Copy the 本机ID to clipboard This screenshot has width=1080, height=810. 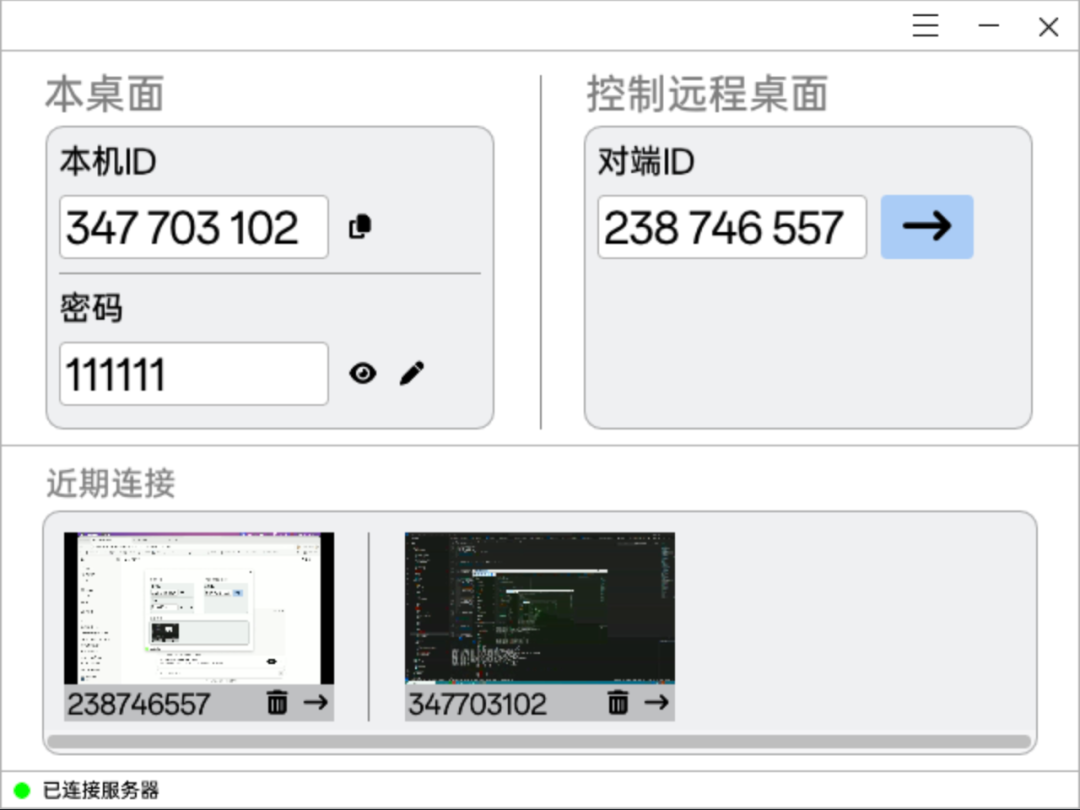(x=361, y=227)
